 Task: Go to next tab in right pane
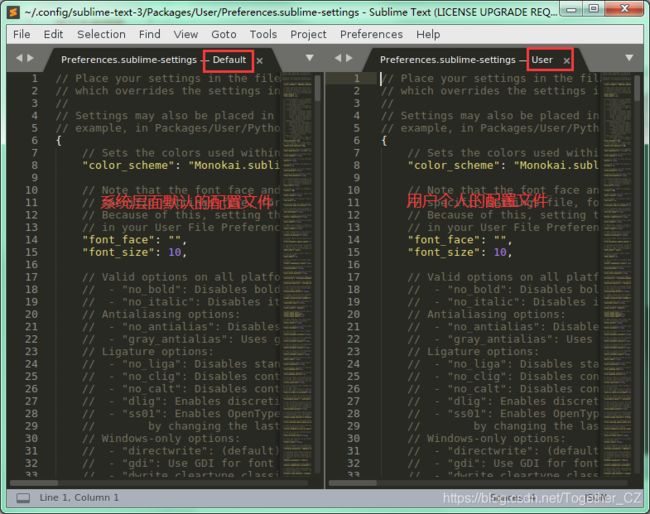349,58
